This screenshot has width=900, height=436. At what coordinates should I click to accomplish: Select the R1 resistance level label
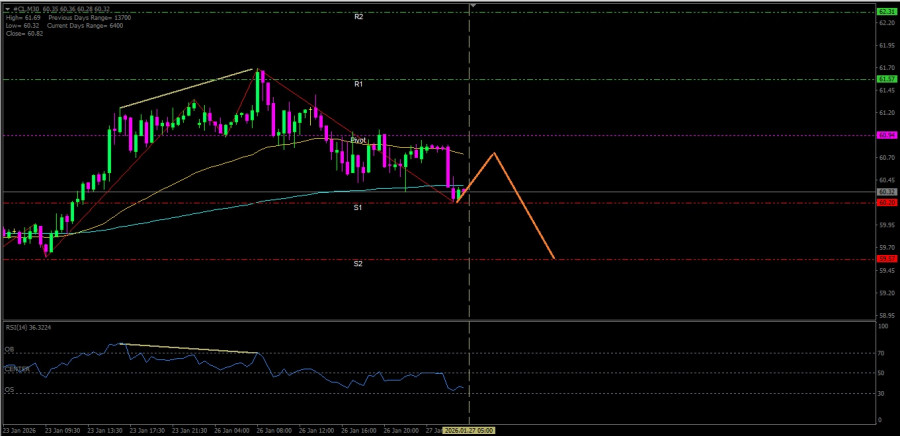358,84
